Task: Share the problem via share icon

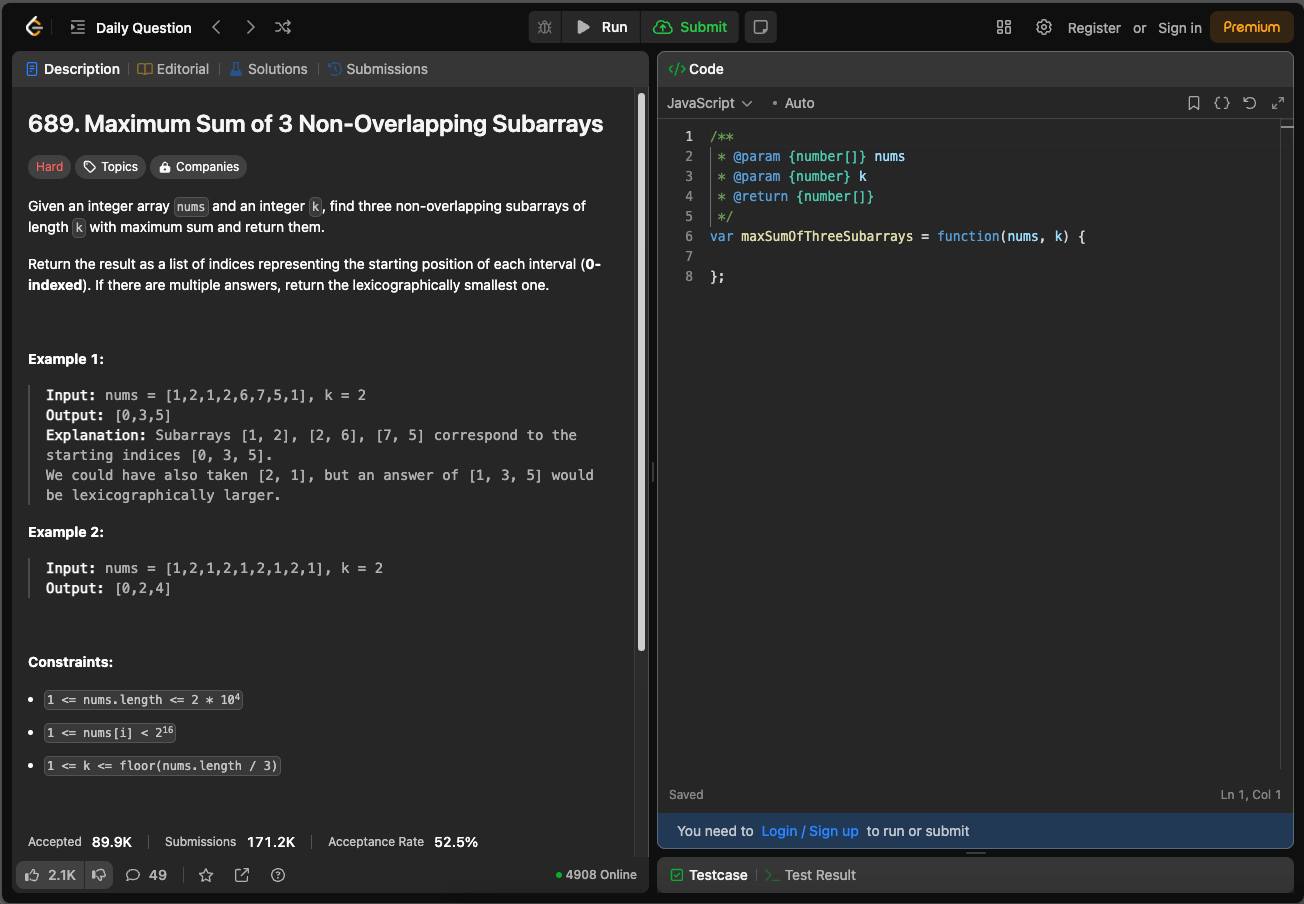Action: 242,875
